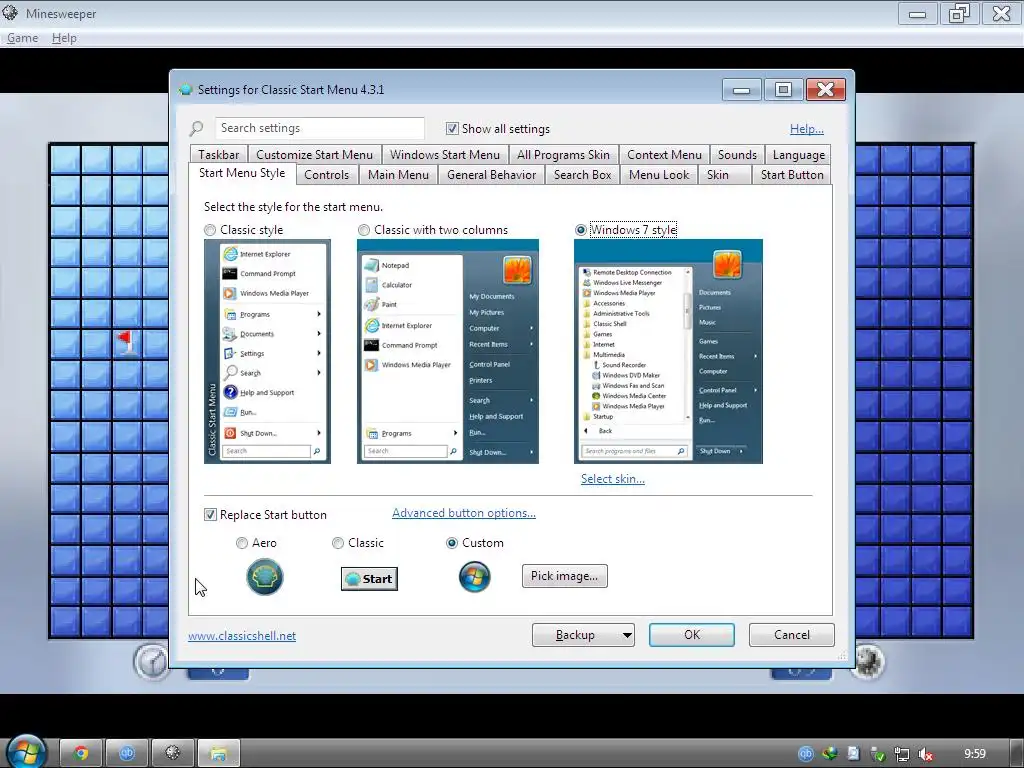Click the Select skin... link
This screenshot has width=1024, height=768.
point(613,479)
